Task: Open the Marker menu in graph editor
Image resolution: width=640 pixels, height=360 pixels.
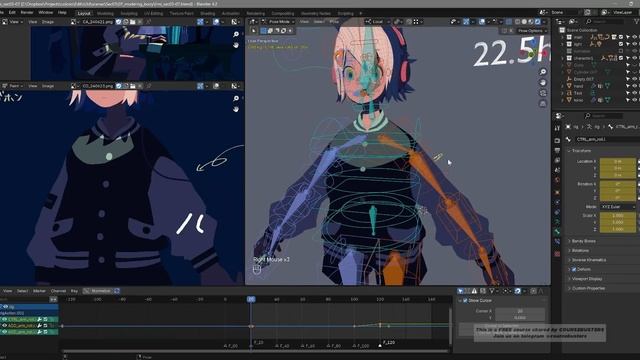Action: point(39,291)
